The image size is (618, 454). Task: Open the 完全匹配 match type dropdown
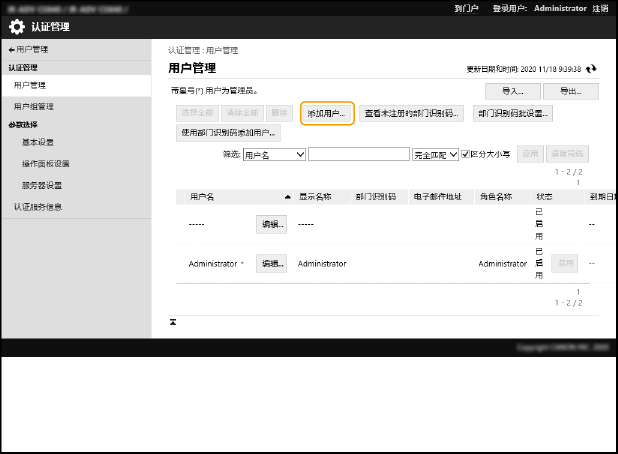pyautogui.click(x=435, y=154)
